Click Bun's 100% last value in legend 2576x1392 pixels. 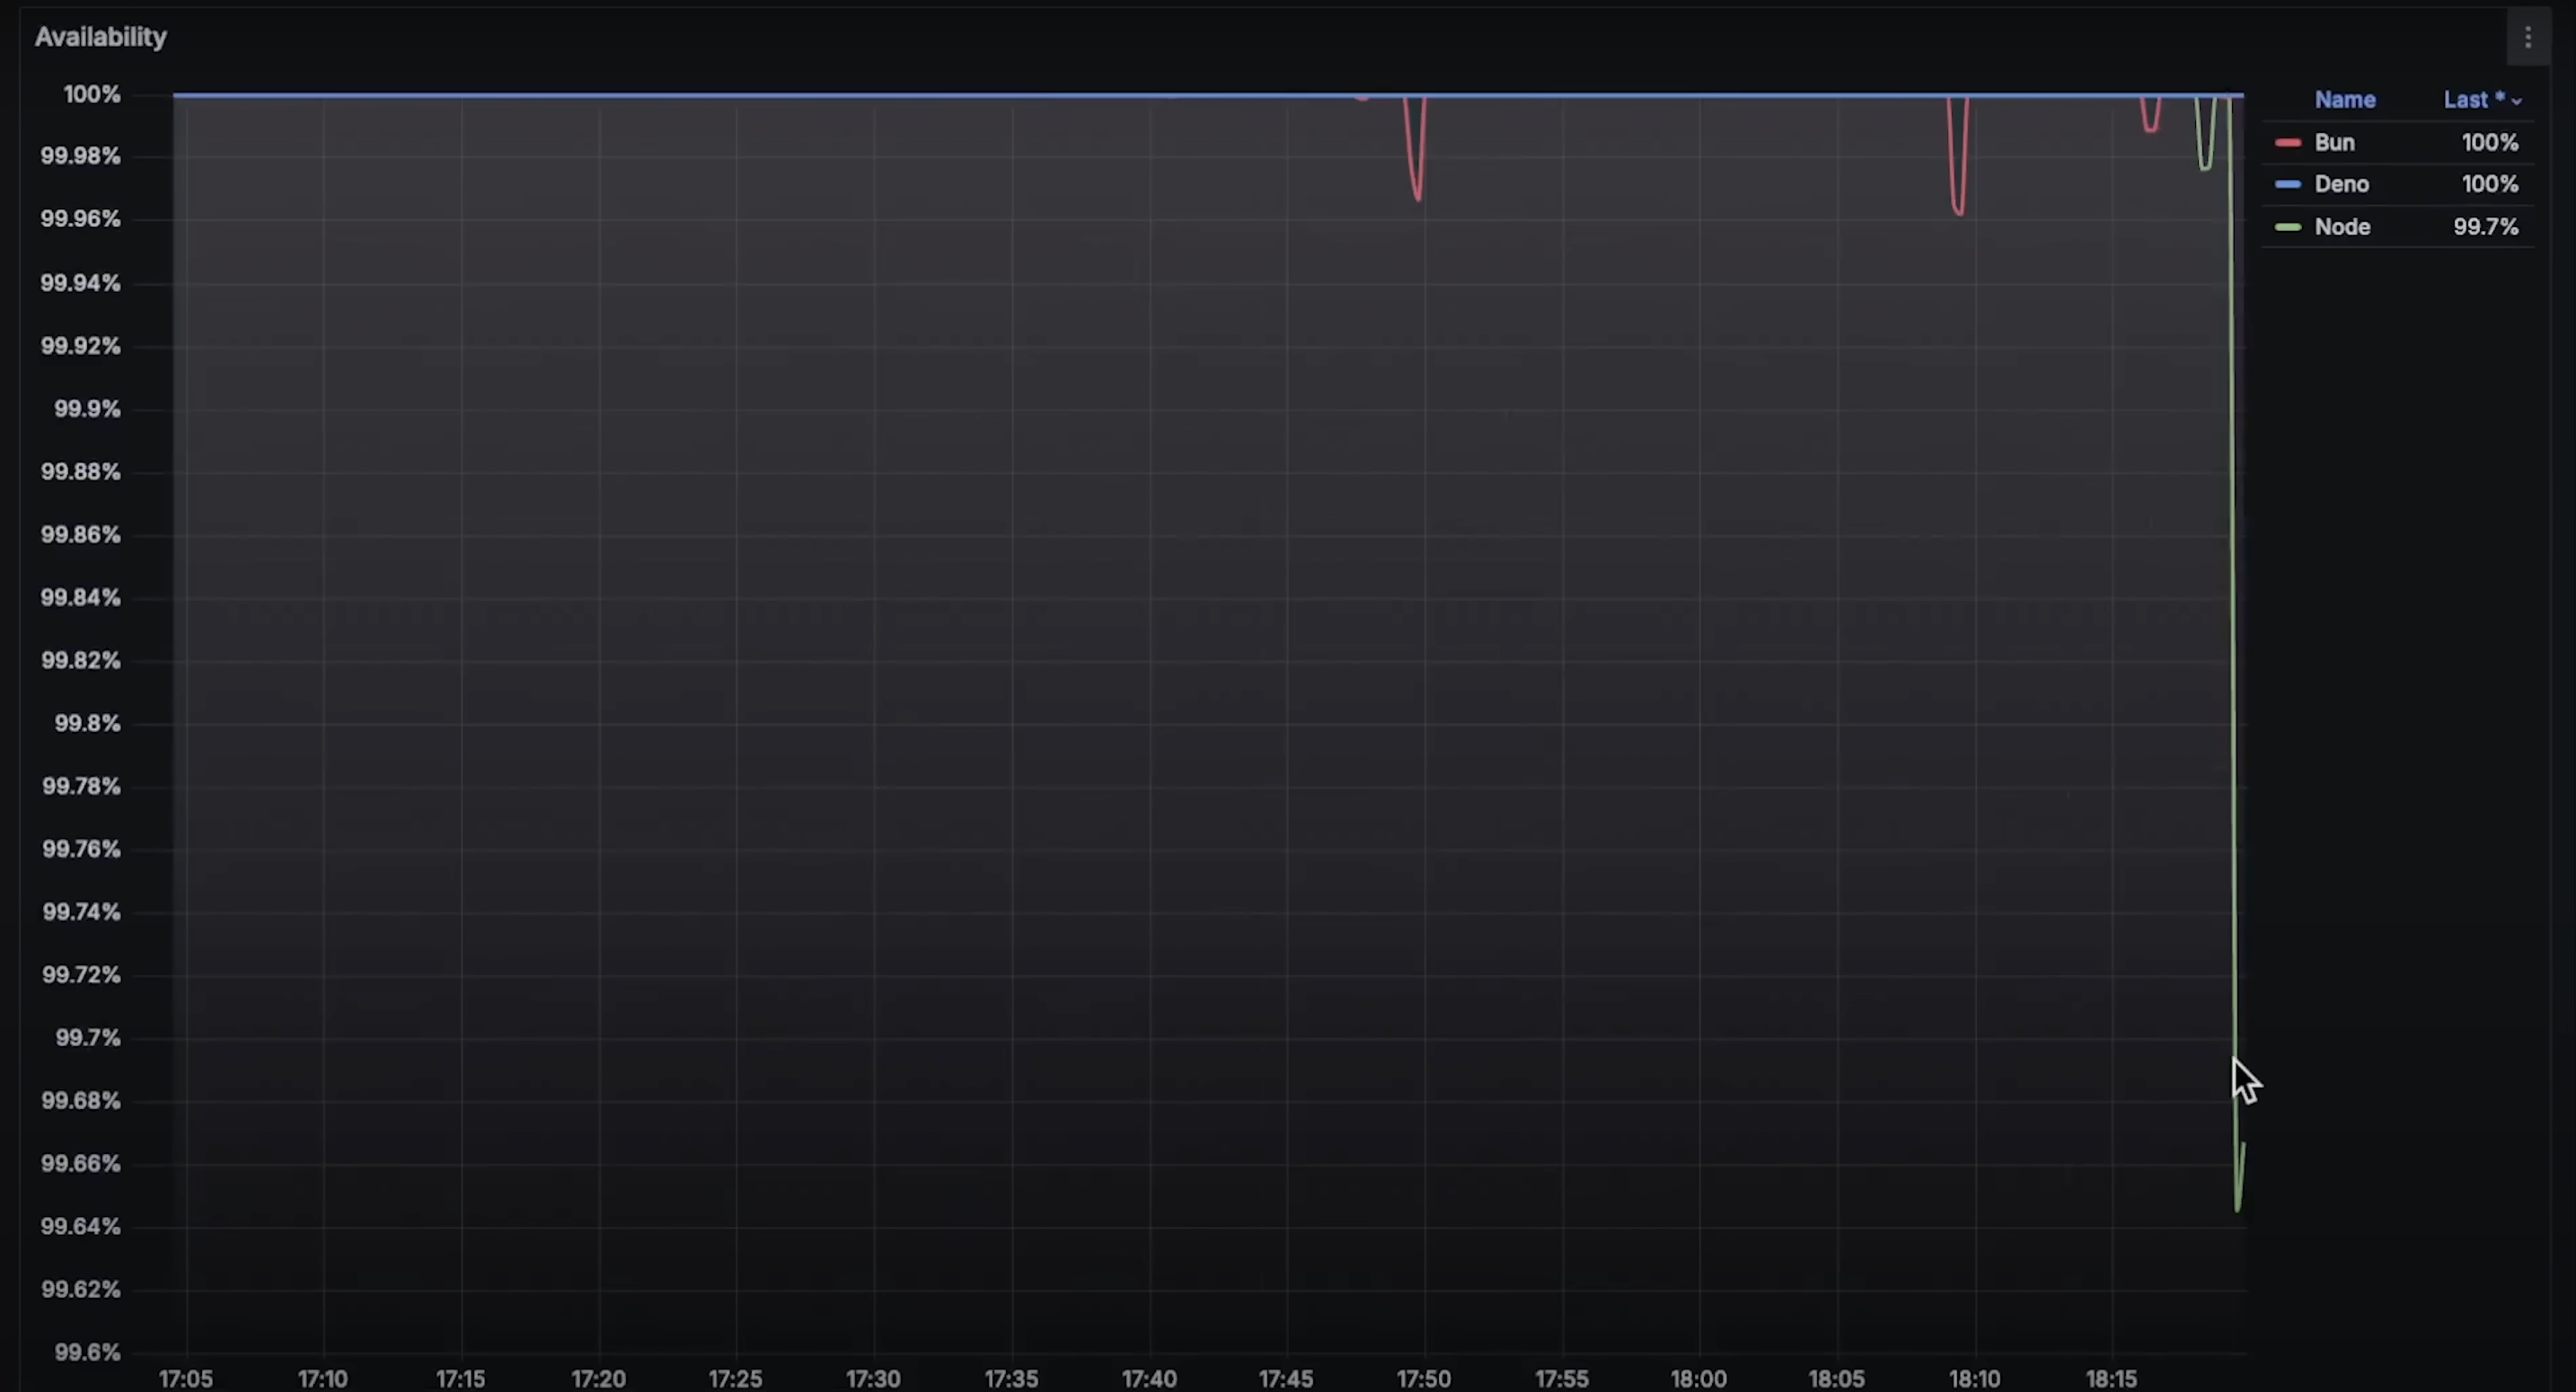pos(2489,143)
